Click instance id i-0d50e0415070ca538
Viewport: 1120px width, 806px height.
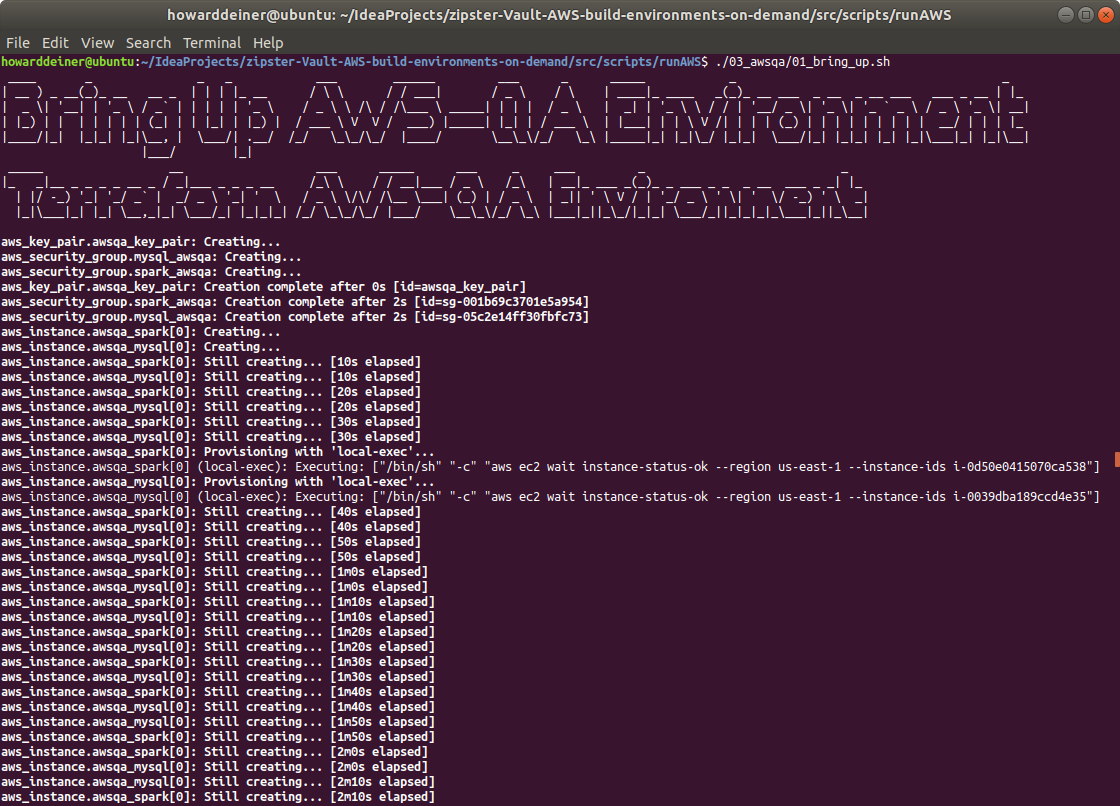tap(1019, 467)
